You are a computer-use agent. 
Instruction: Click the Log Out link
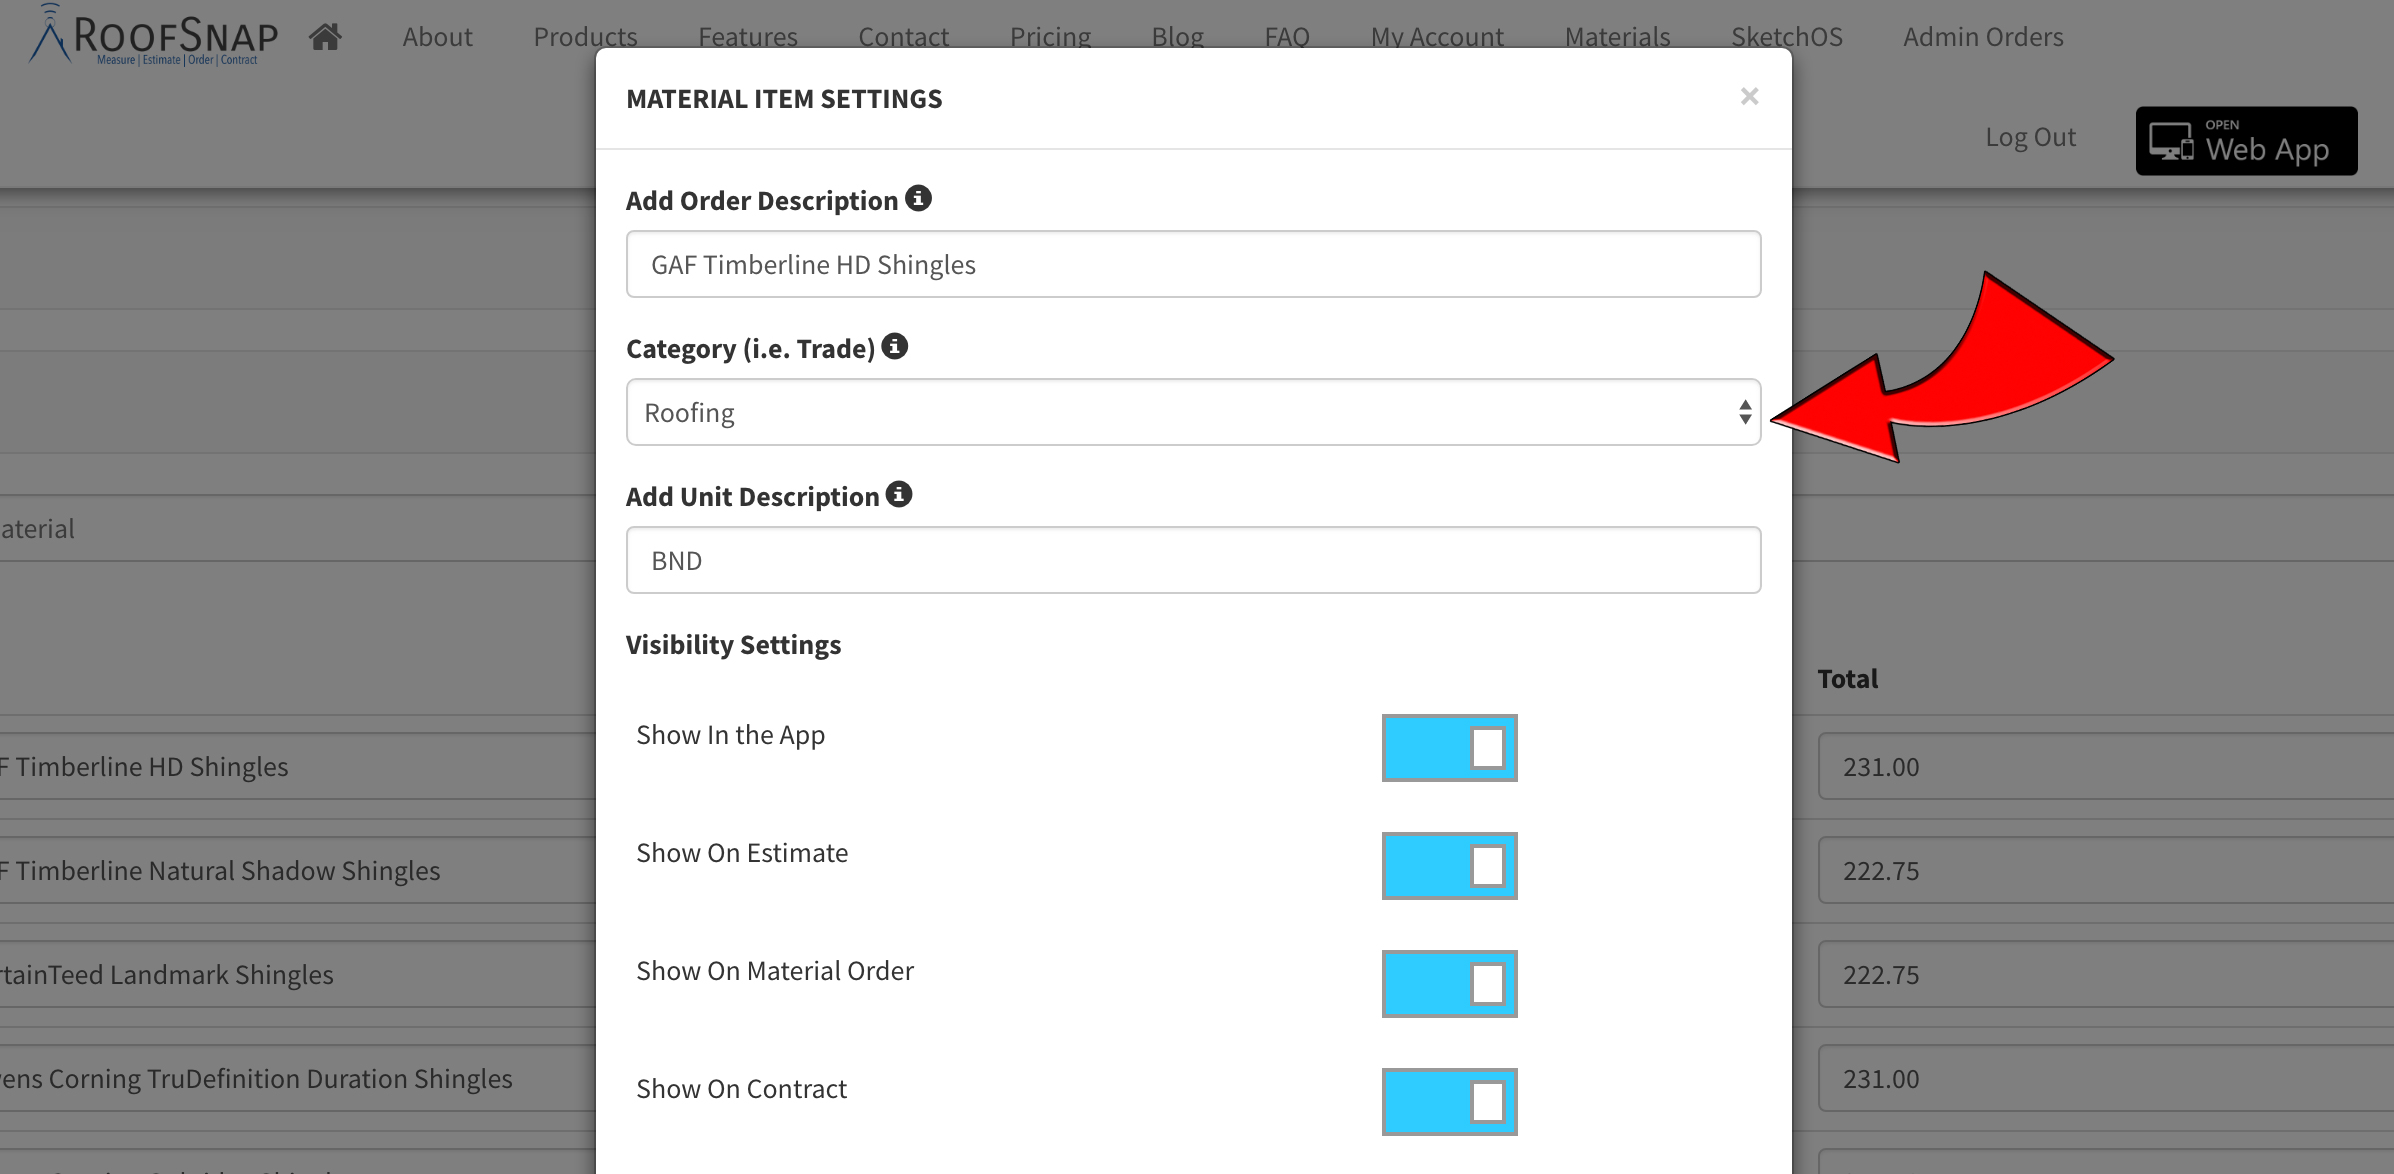(2030, 137)
